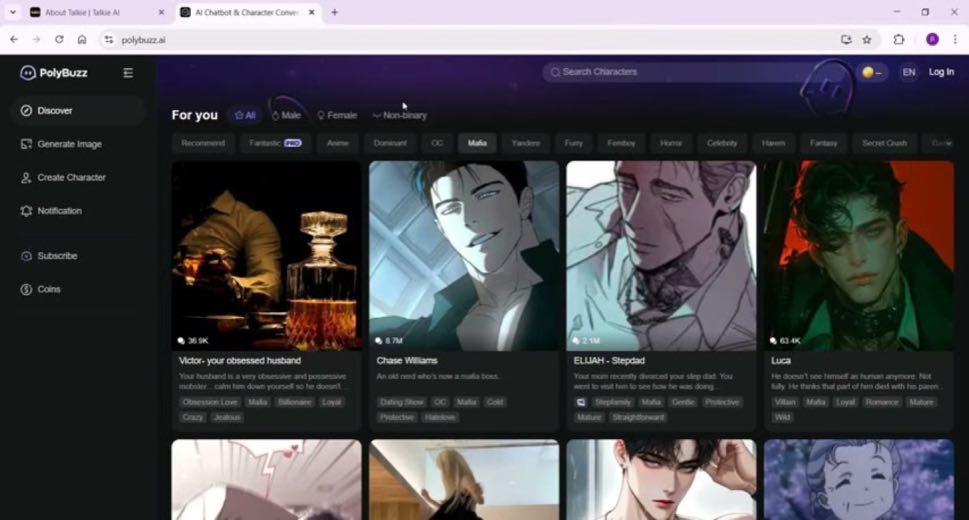Switch to the Celebrity category tab
Image resolution: width=969 pixels, height=520 pixels.
click(x=722, y=143)
